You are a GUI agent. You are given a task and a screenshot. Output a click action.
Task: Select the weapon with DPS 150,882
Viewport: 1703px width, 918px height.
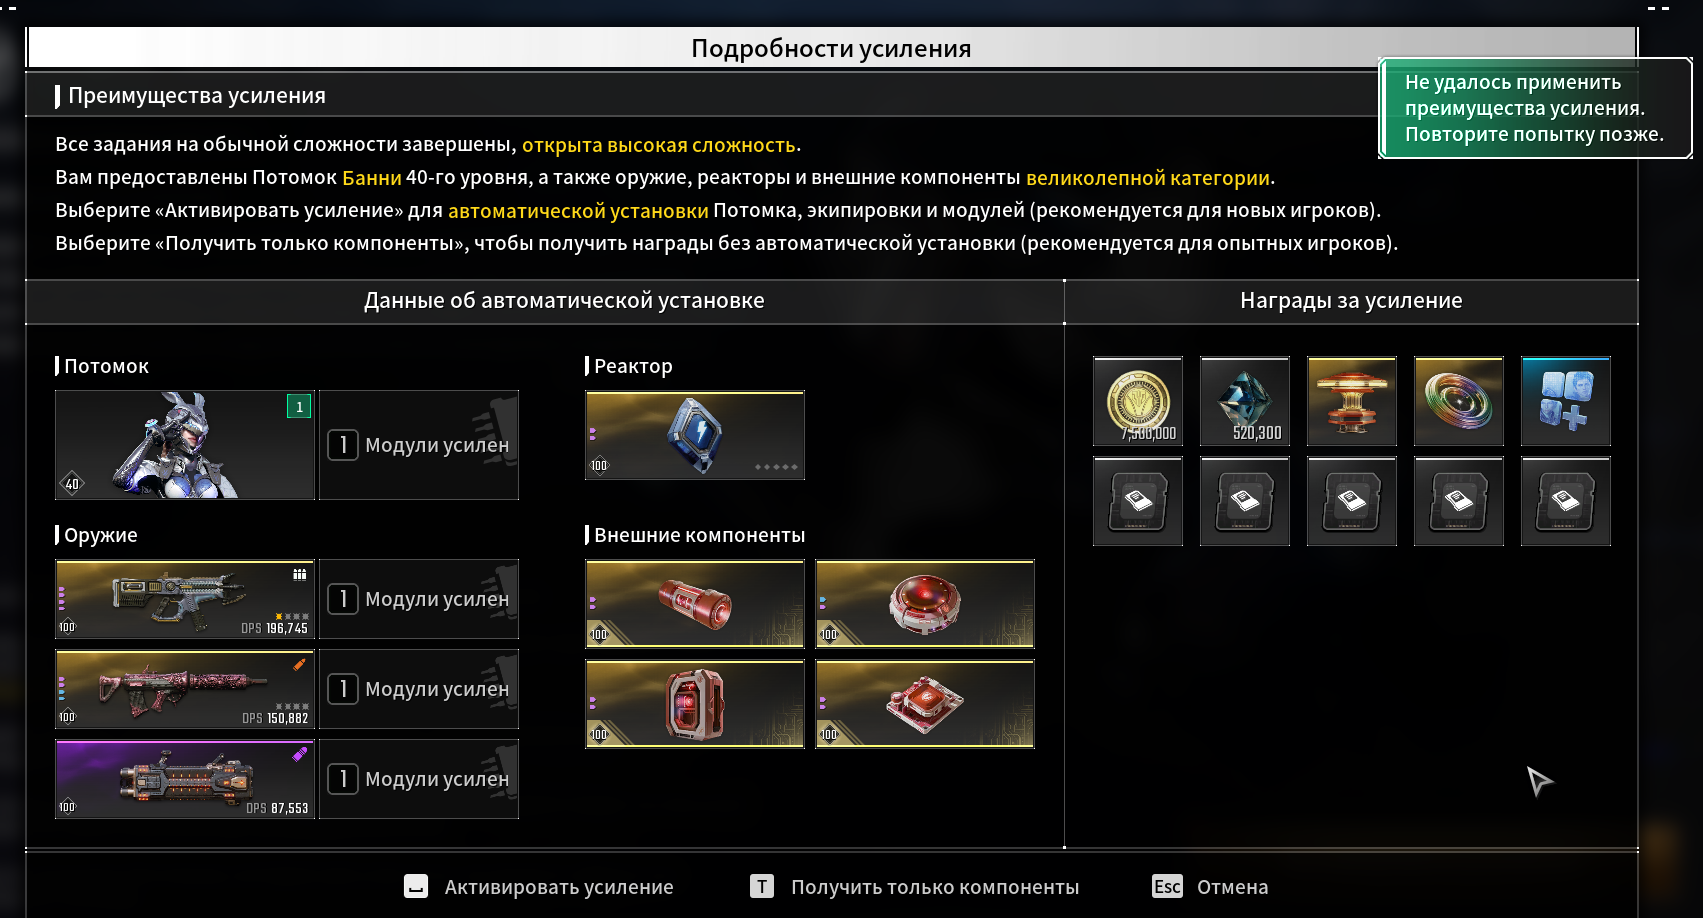[x=185, y=689]
